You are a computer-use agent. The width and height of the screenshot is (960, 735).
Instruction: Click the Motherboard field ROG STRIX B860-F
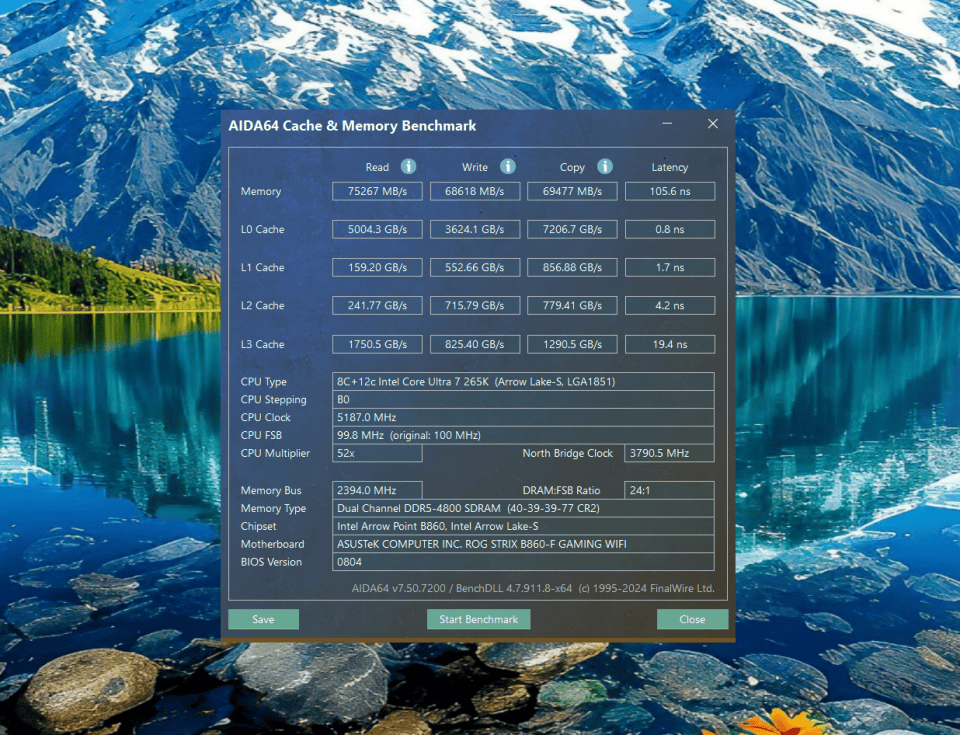pyautogui.click(x=523, y=544)
